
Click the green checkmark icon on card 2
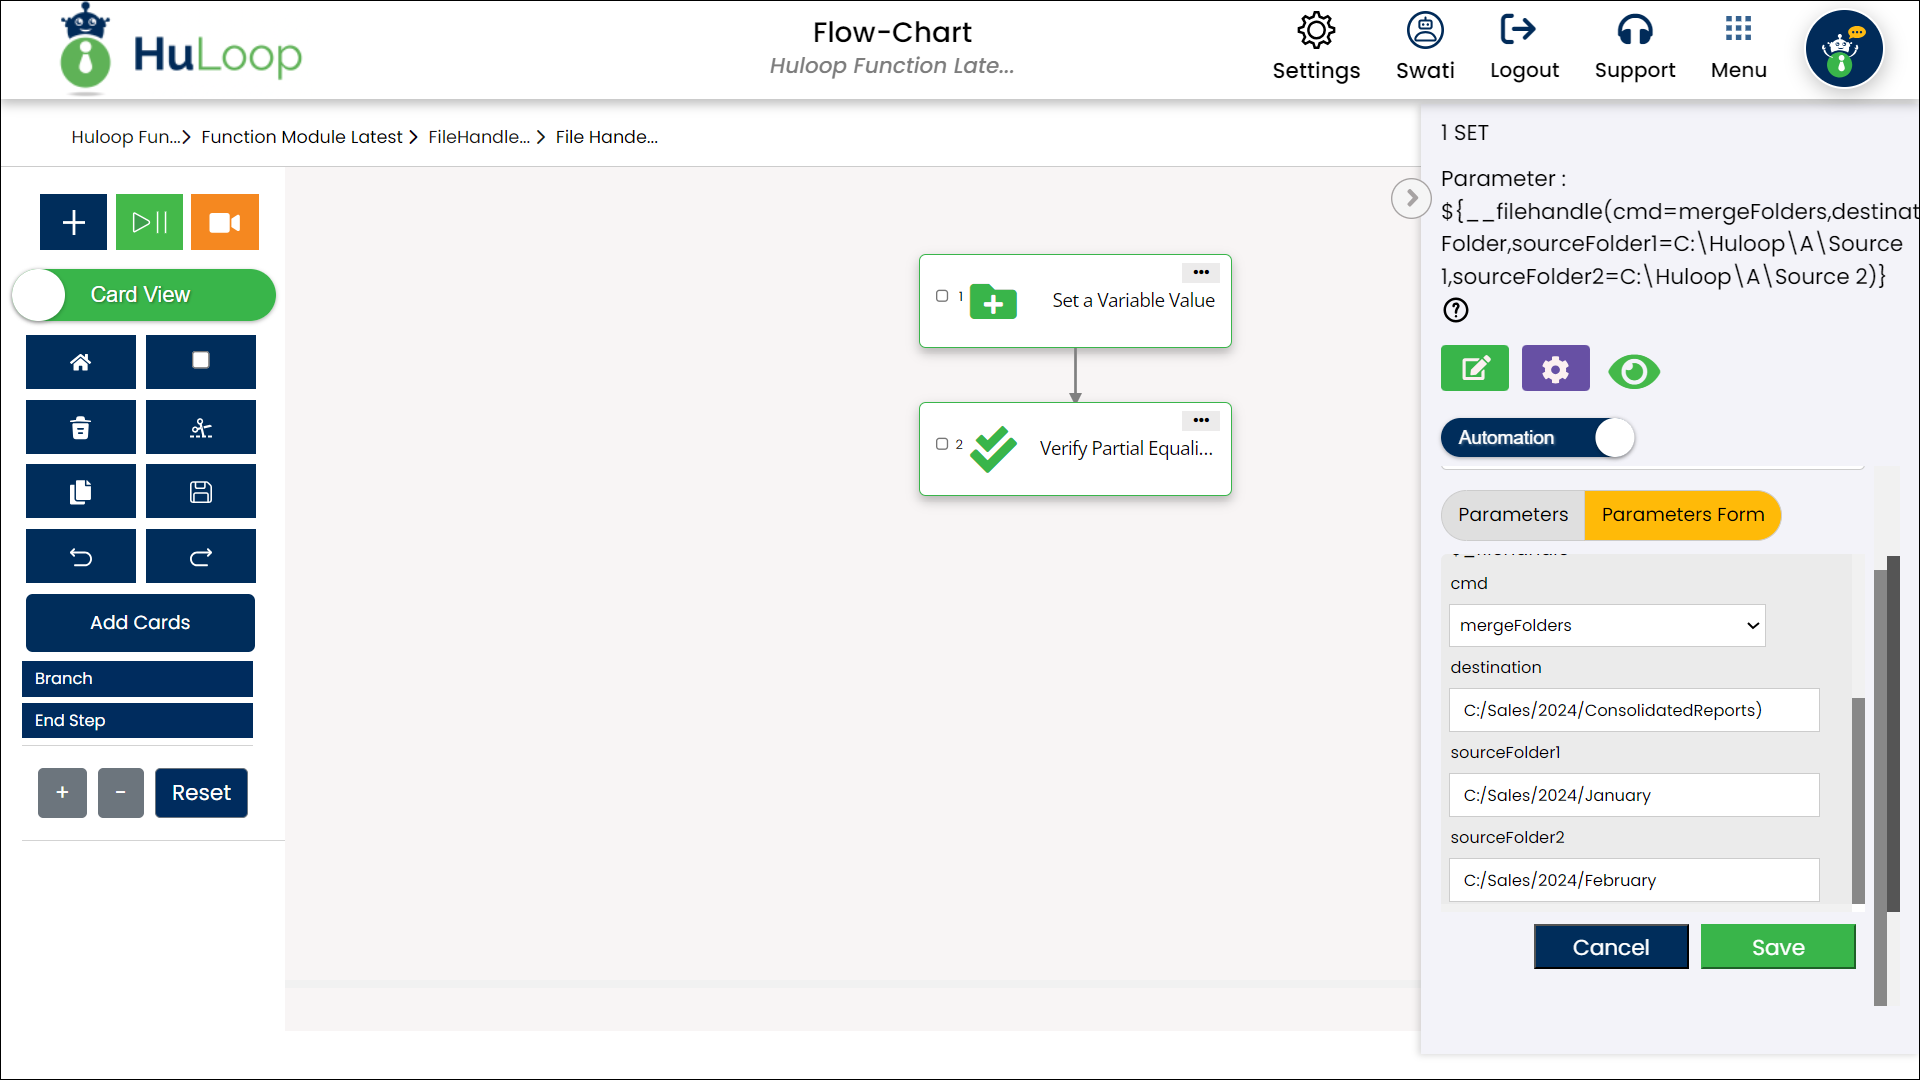pos(993,449)
